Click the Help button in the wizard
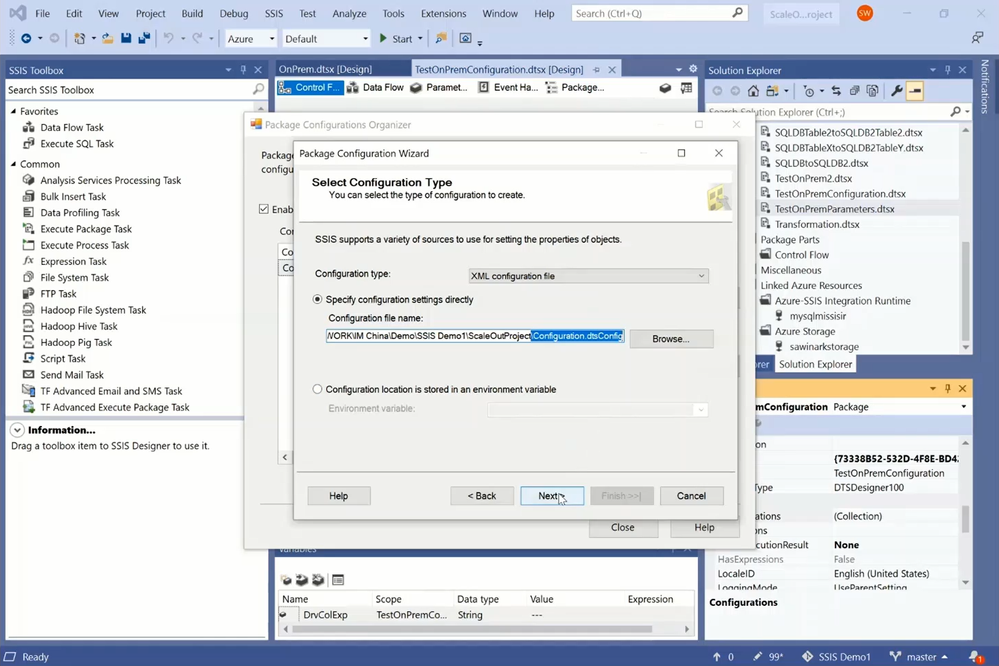The width and height of the screenshot is (999, 666). click(x=338, y=496)
